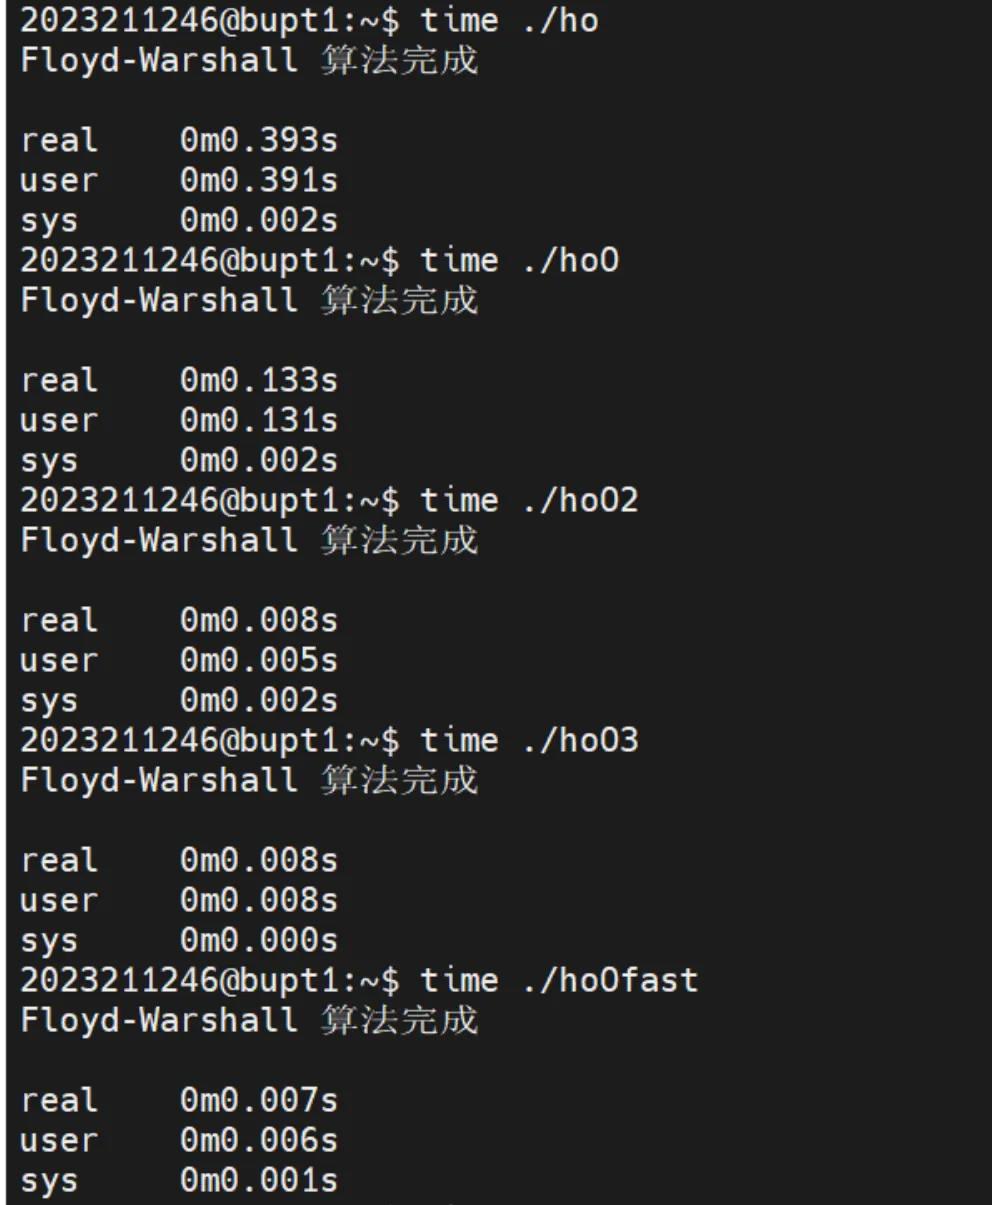
Task: Click the user 0m0.131s timing value
Action: click(259, 420)
